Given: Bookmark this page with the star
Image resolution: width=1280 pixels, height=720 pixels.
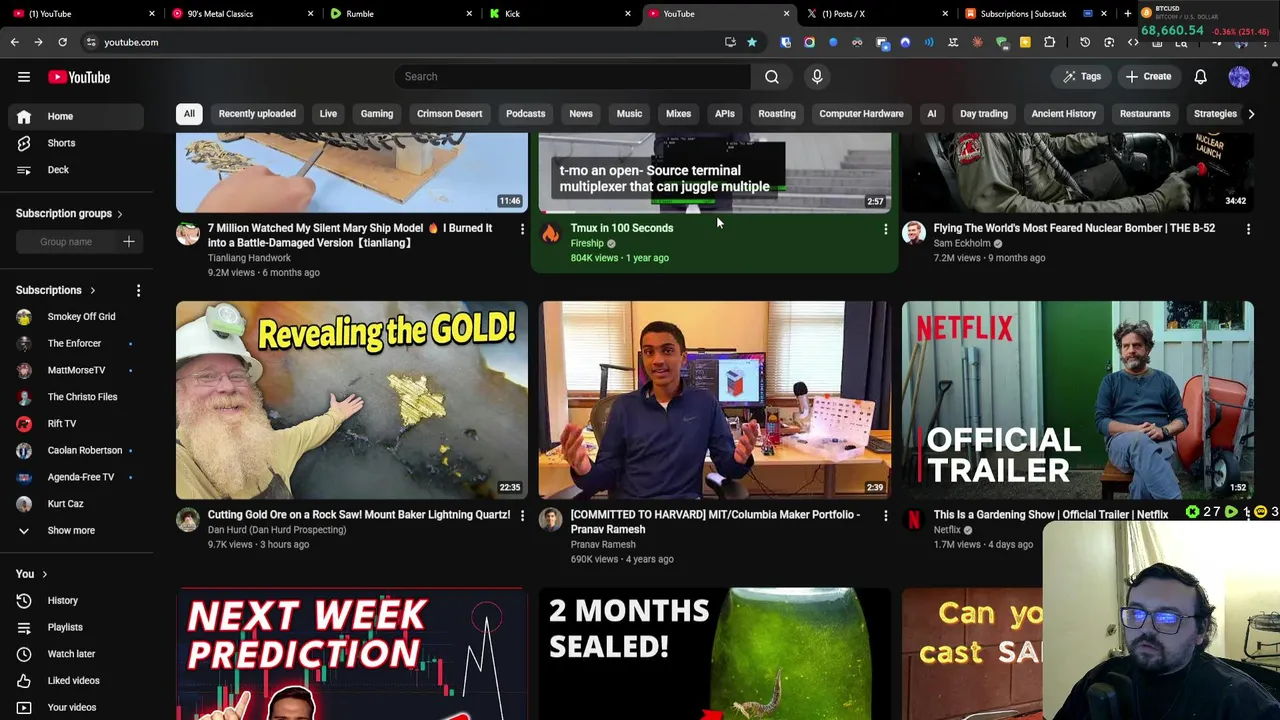Looking at the screenshot, I should click(752, 42).
